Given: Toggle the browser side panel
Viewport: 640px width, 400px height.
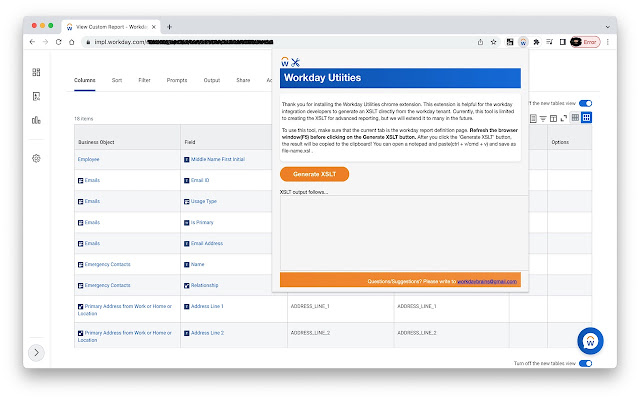Looking at the screenshot, I should (563, 42).
